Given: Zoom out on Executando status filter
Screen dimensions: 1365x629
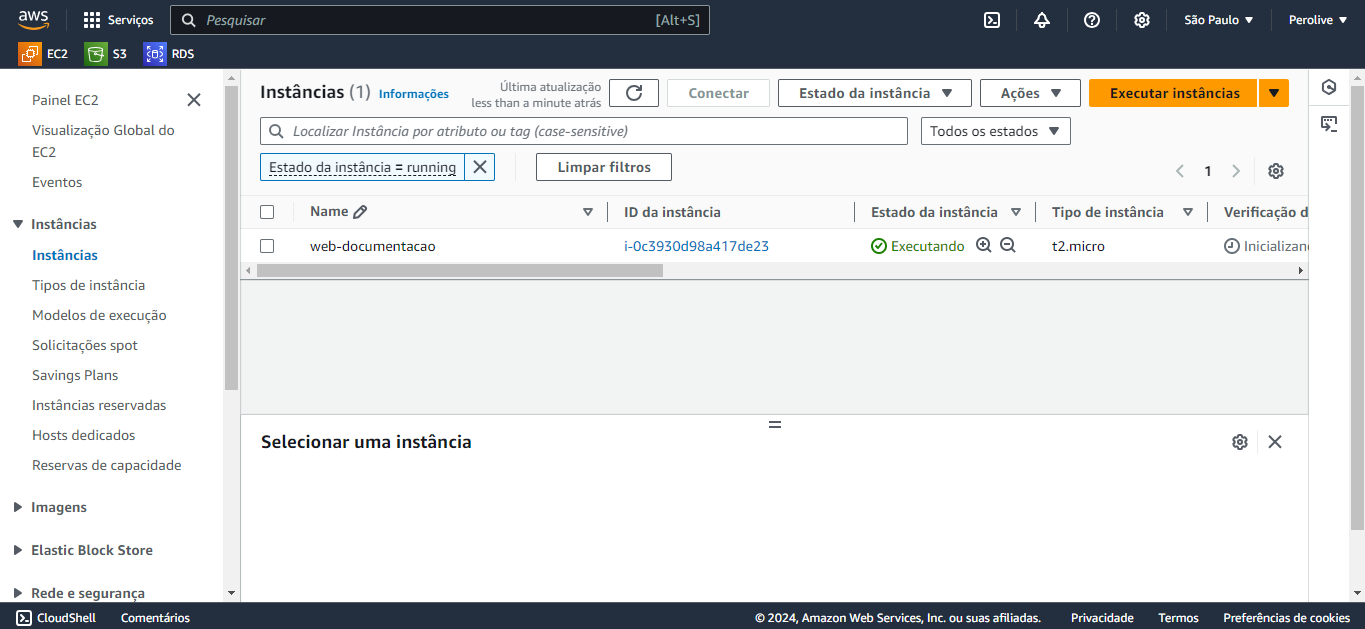Looking at the screenshot, I should [x=1008, y=245].
